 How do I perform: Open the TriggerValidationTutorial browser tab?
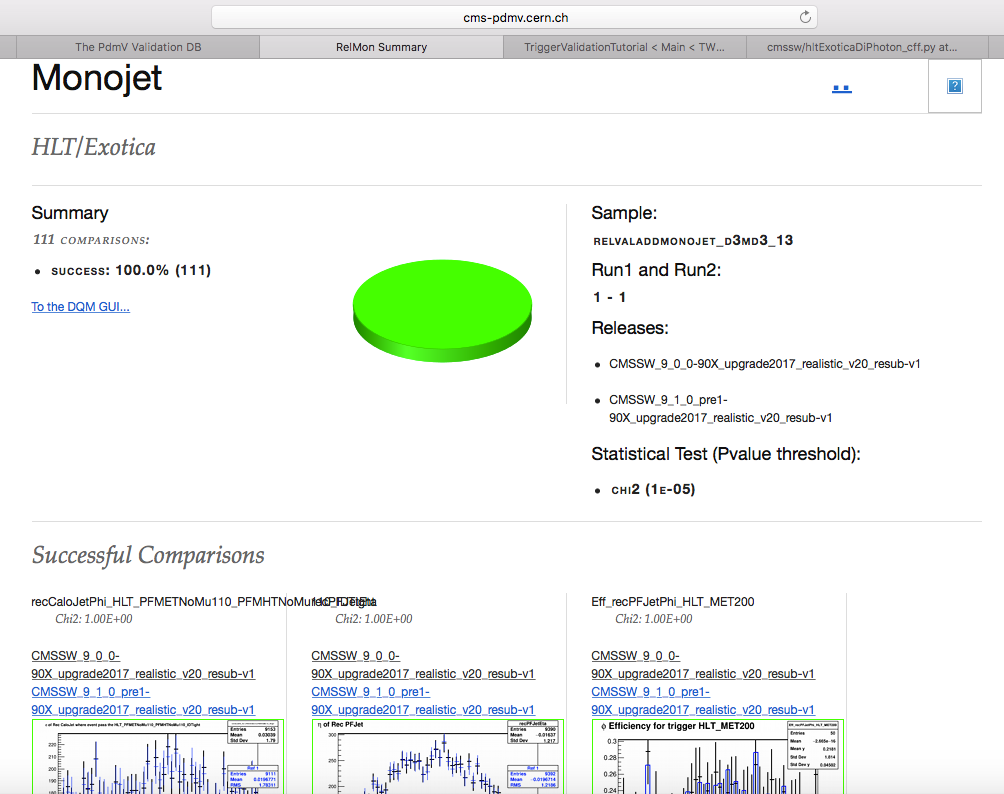coord(624,47)
